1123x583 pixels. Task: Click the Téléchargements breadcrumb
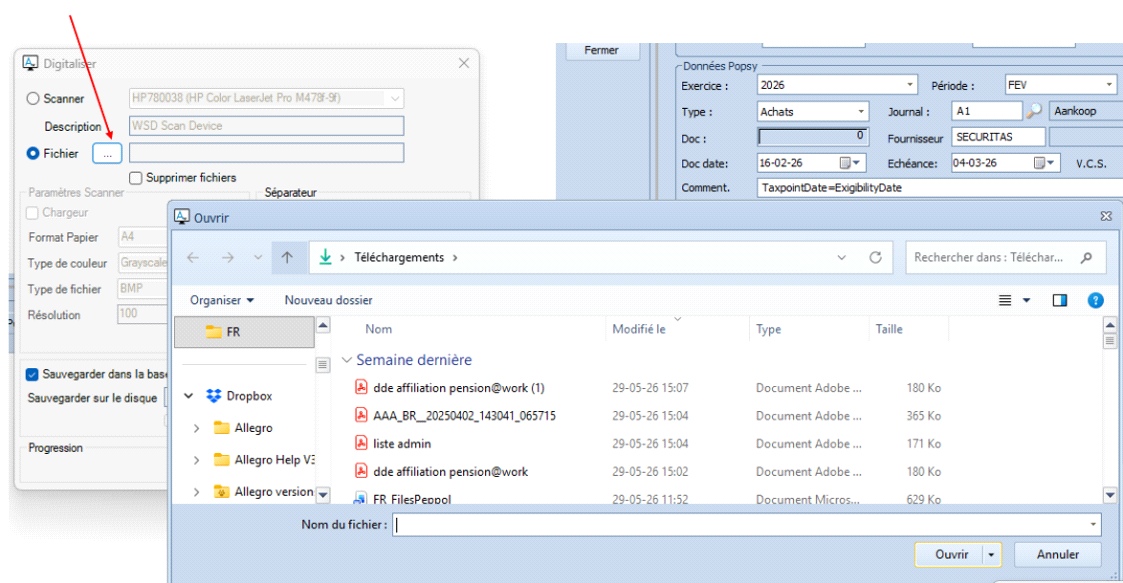[x=399, y=257]
